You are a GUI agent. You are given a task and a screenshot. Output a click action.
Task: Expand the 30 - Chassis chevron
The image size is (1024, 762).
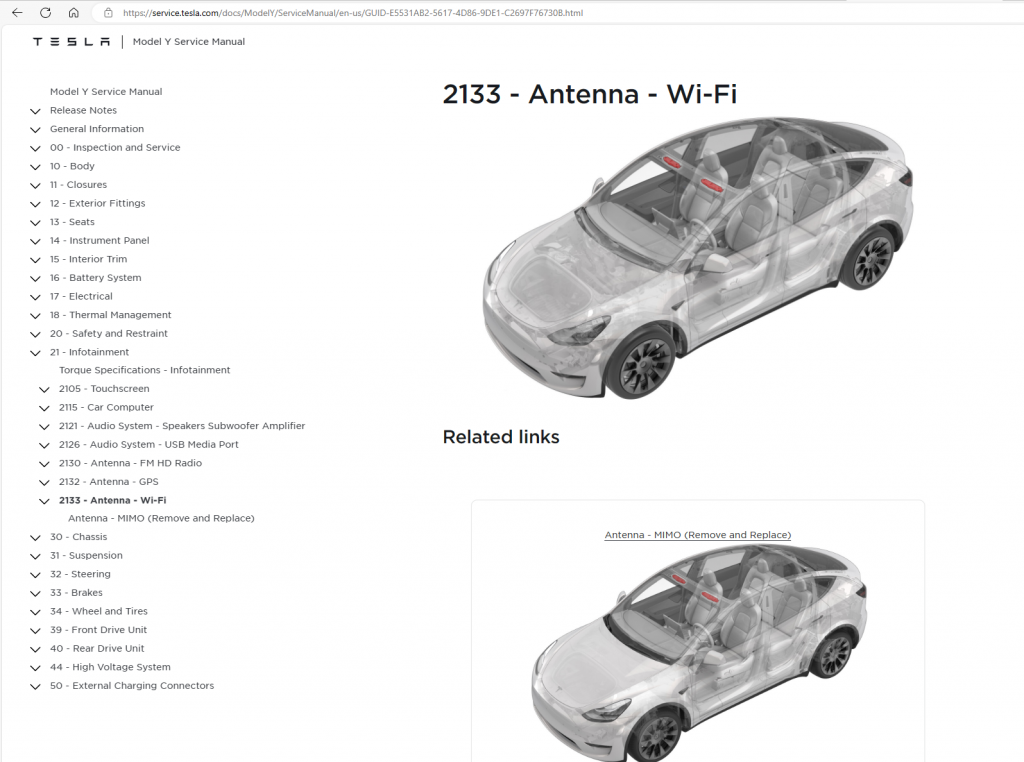(35, 537)
